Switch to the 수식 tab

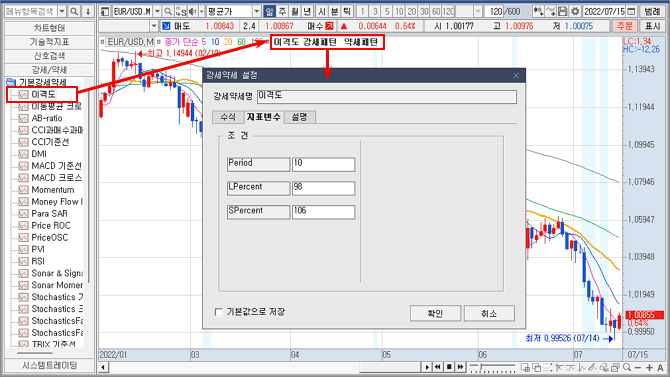click(228, 117)
